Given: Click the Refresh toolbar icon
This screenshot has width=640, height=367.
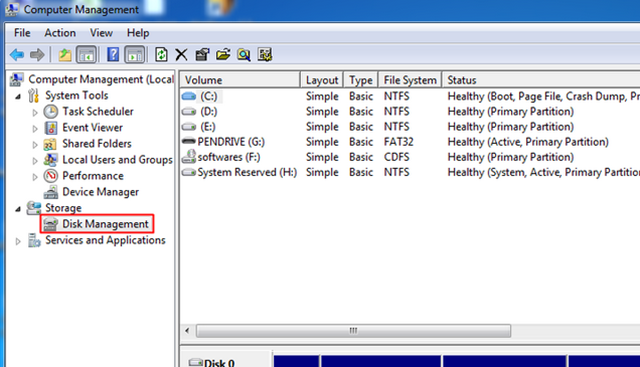Looking at the screenshot, I should [x=161, y=54].
